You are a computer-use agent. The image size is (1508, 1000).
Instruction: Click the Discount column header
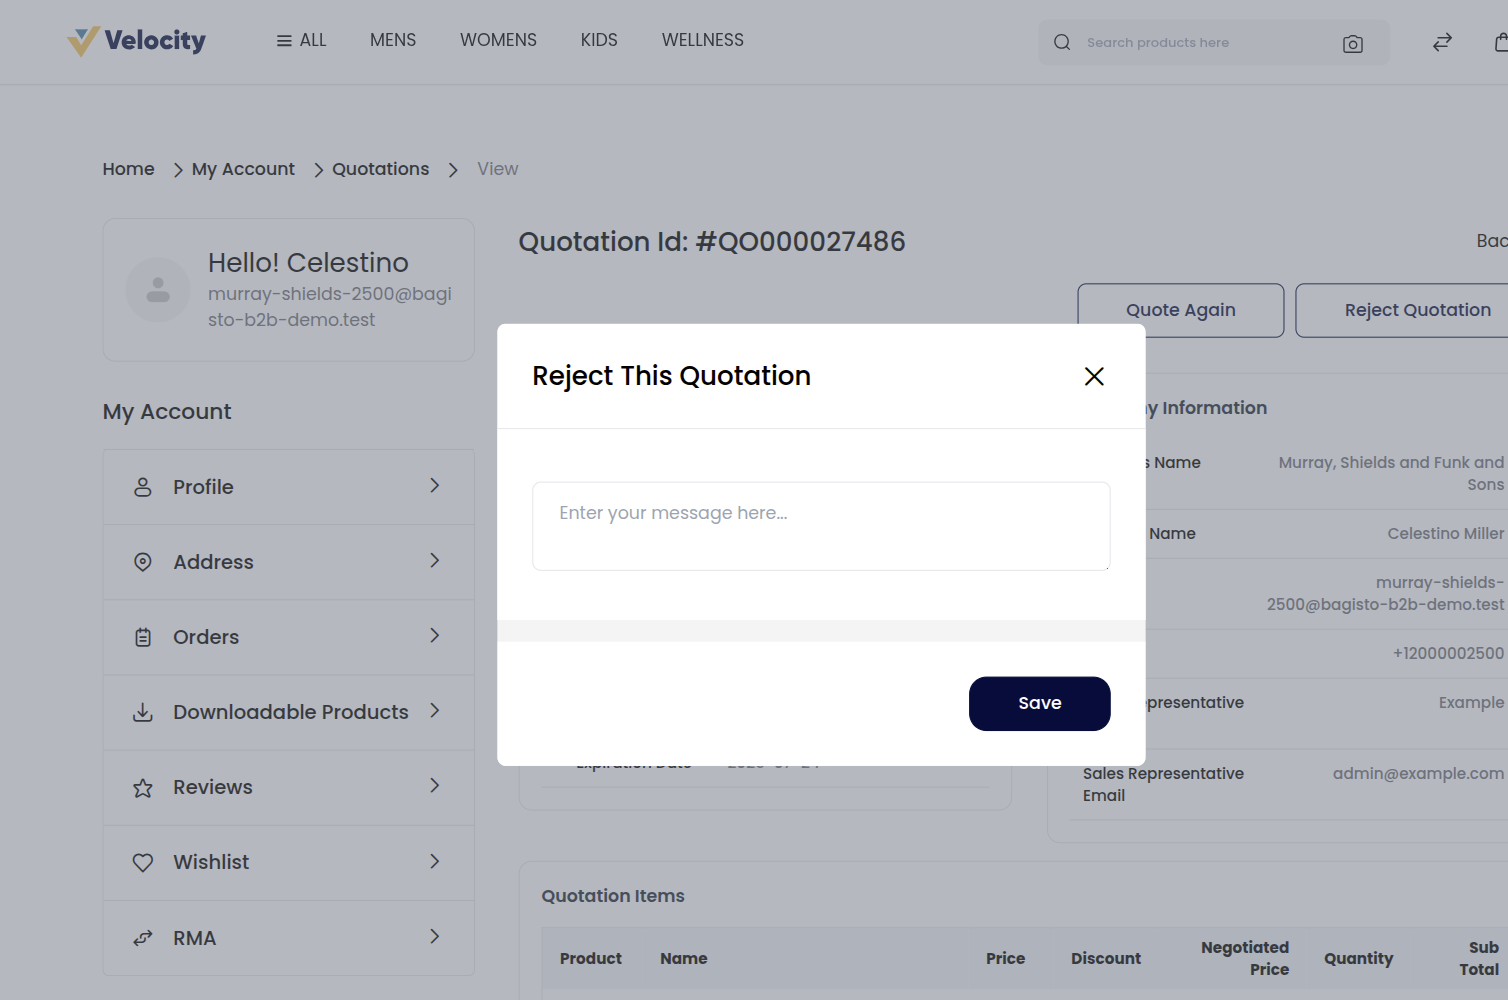coord(1106,958)
